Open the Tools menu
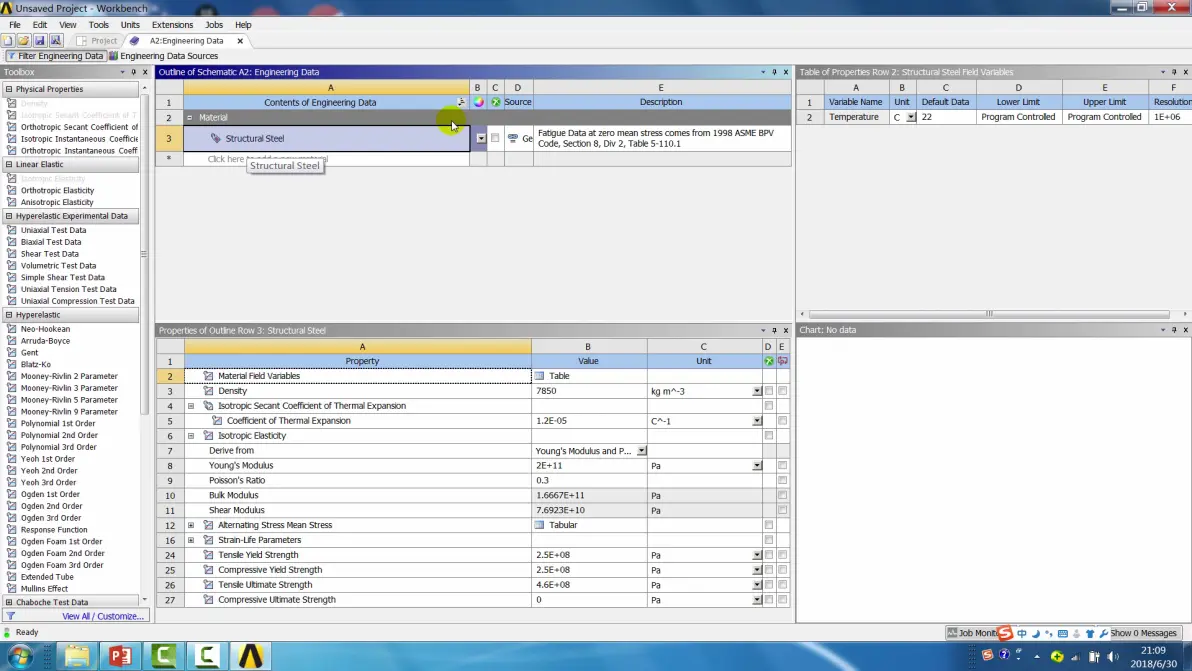This screenshot has width=1192, height=671. pos(99,25)
